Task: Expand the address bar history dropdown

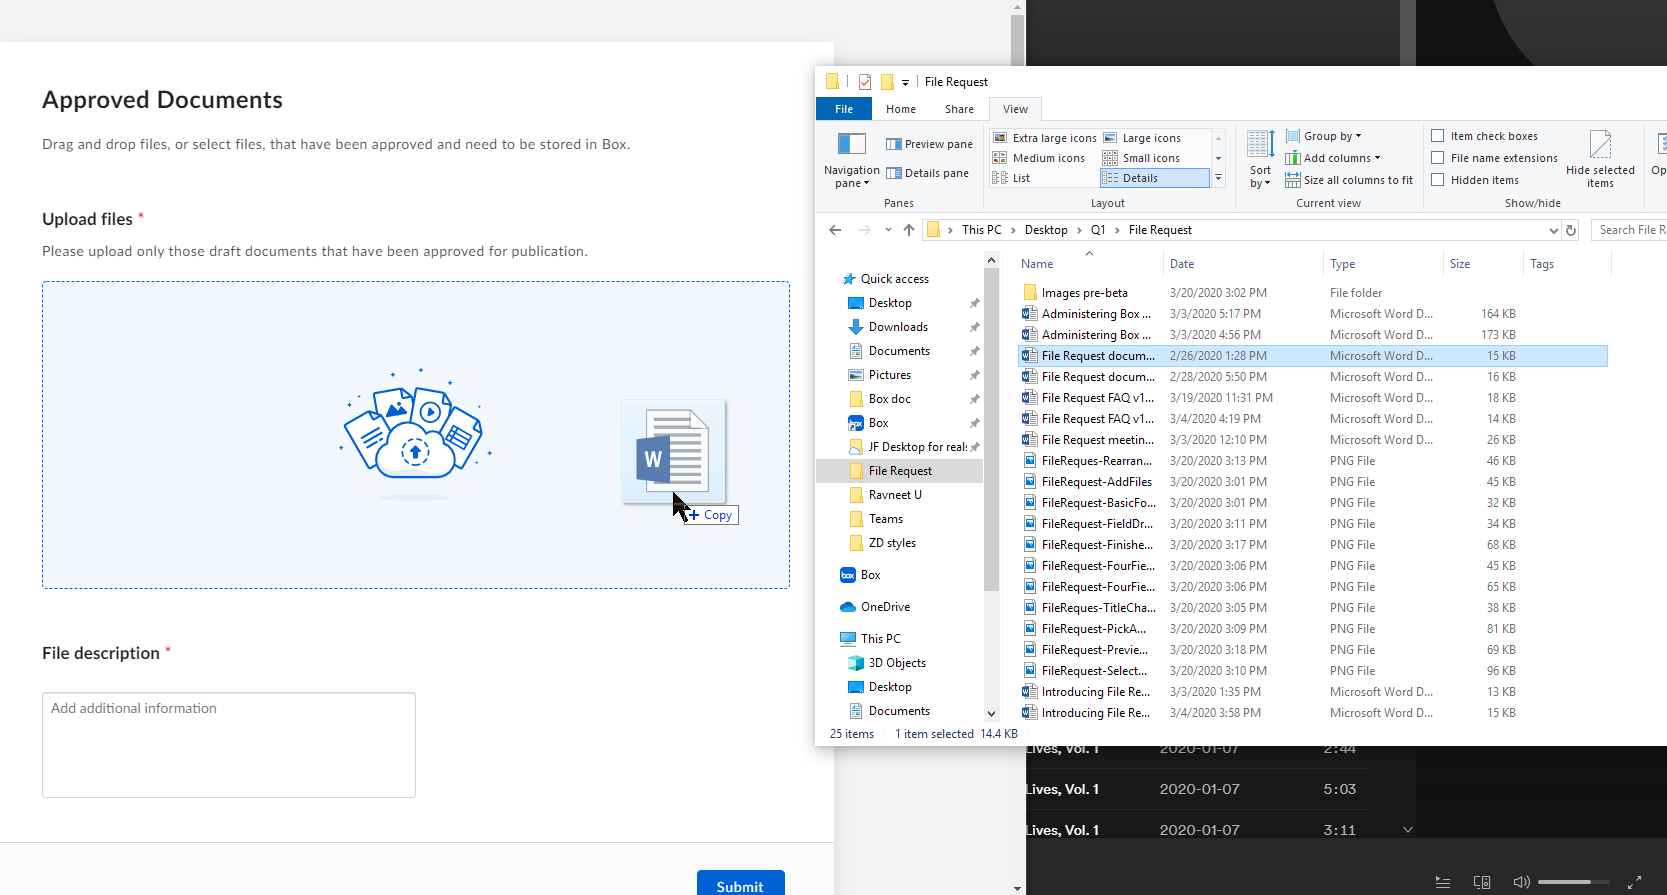Action: [1553, 230]
